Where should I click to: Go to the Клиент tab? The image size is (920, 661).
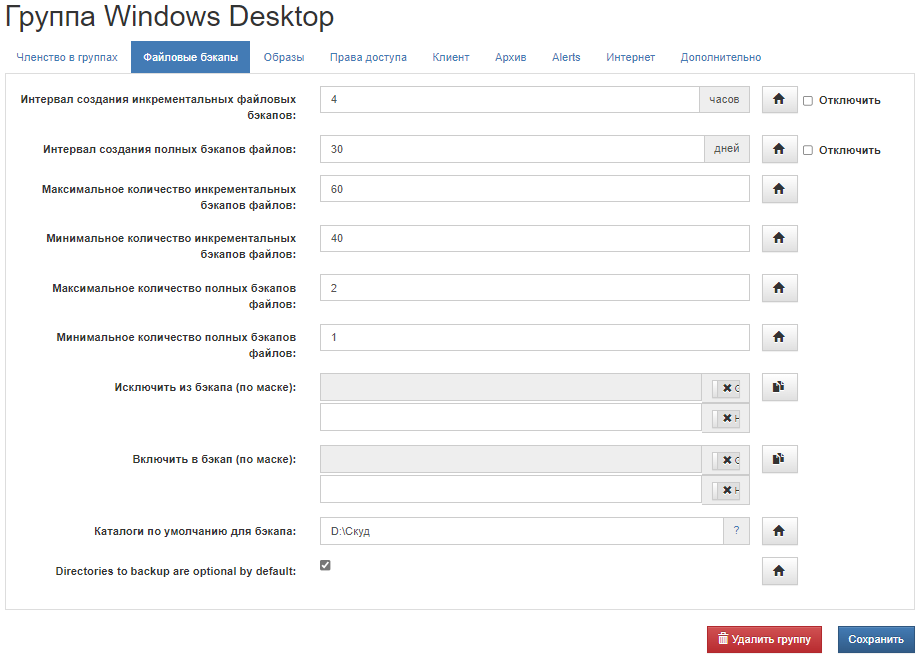(x=451, y=57)
